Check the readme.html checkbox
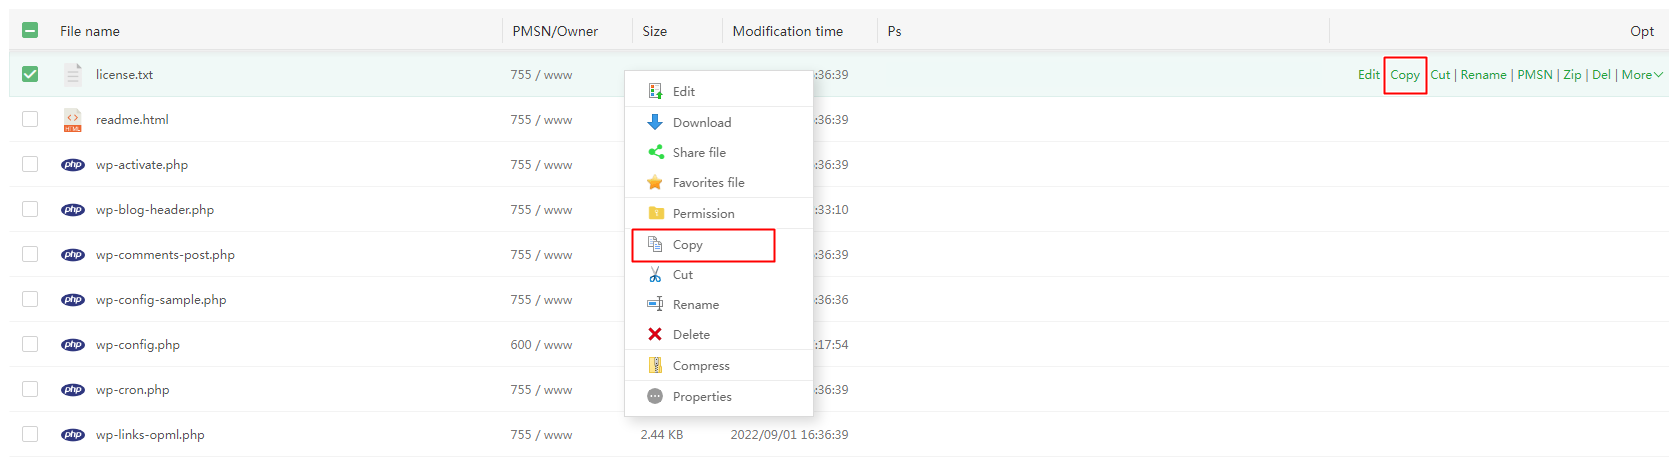The height and width of the screenshot is (457, 1669). coord(30,119)
